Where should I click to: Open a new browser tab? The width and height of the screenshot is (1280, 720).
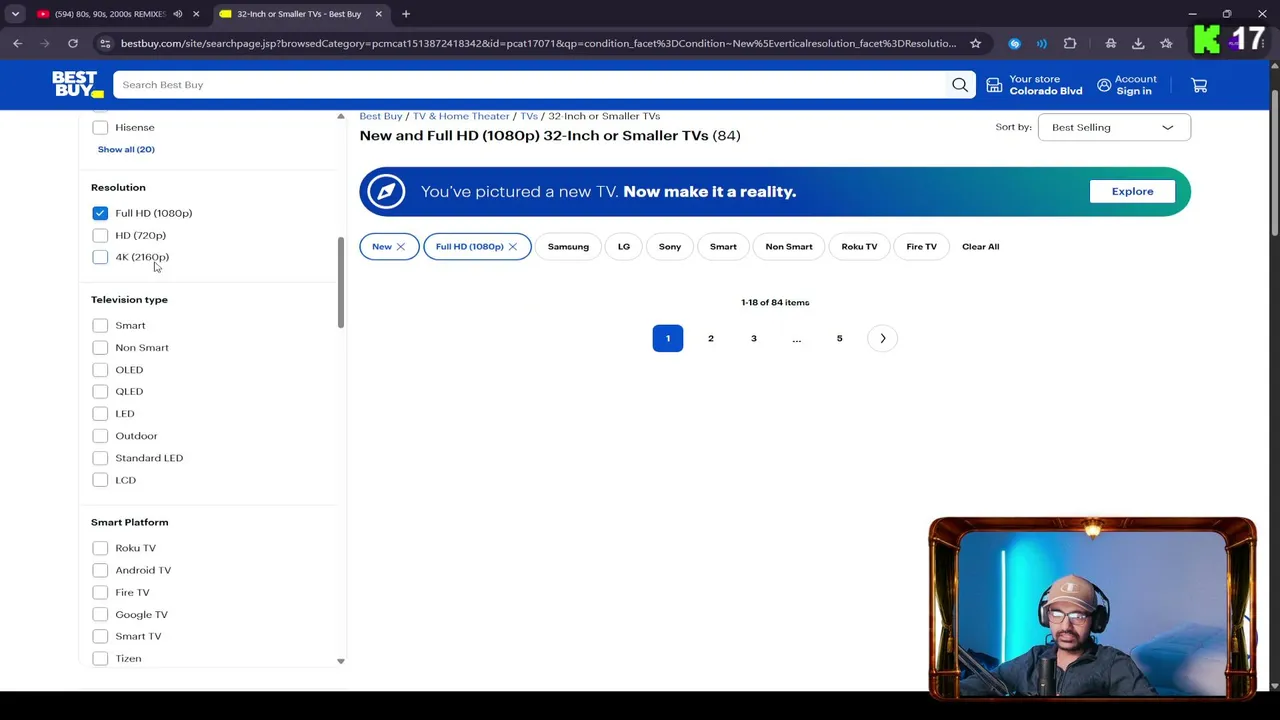[406, 14]
